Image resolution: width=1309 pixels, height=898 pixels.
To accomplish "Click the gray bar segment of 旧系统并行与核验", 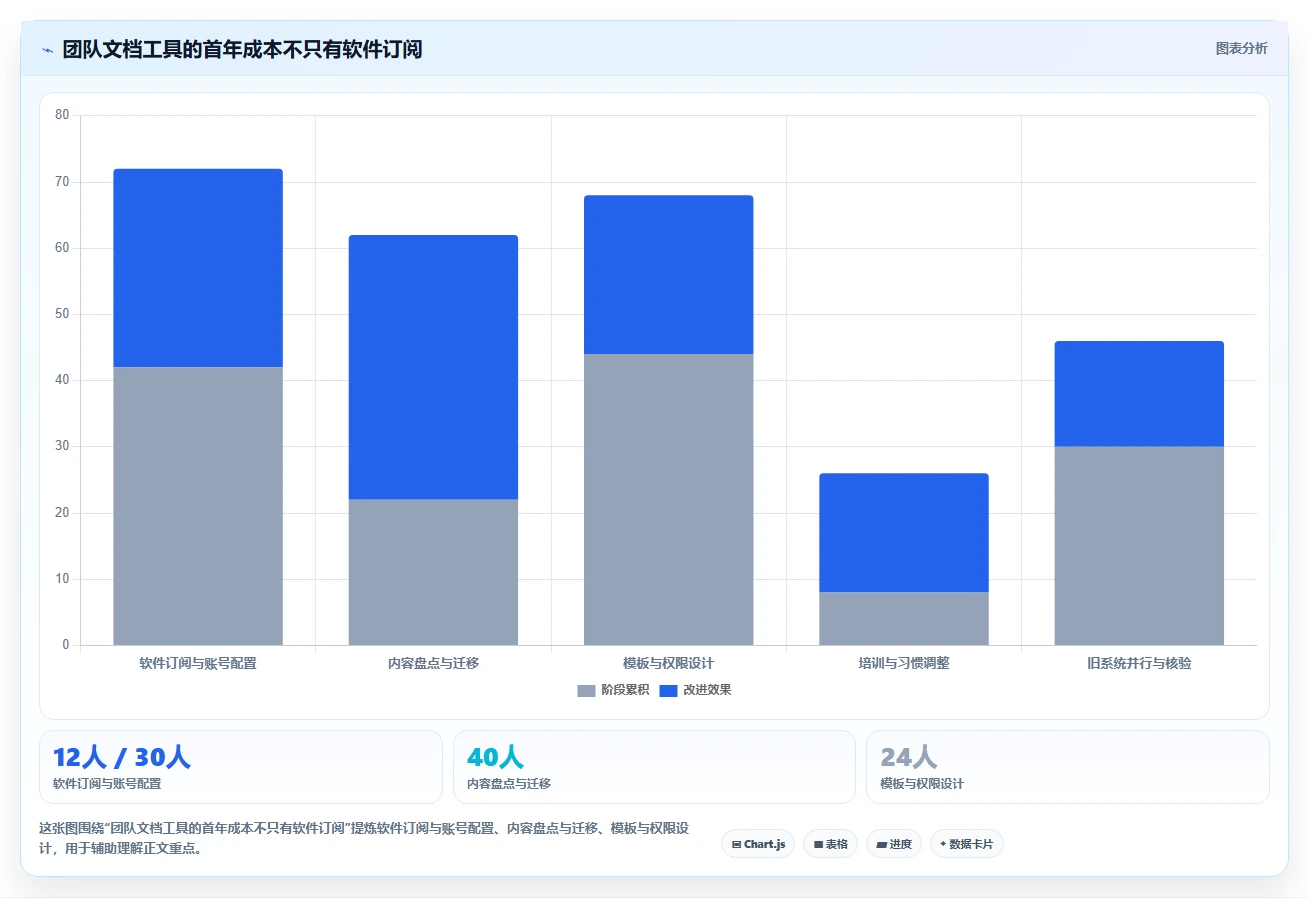I will 1139,545.
